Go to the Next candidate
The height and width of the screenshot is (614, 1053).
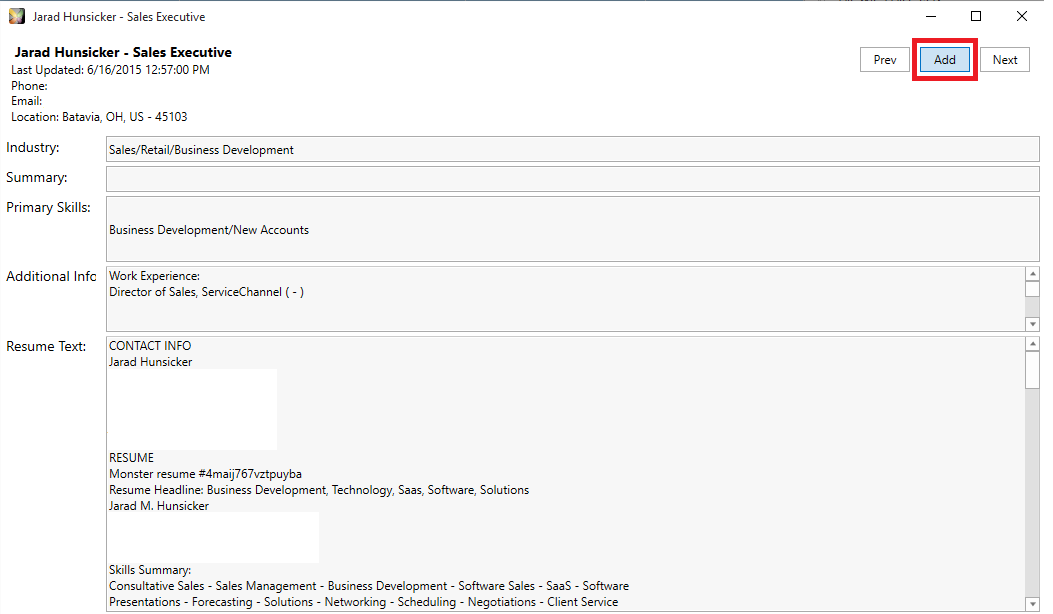pyautogui.click(x=1005, y=60)
